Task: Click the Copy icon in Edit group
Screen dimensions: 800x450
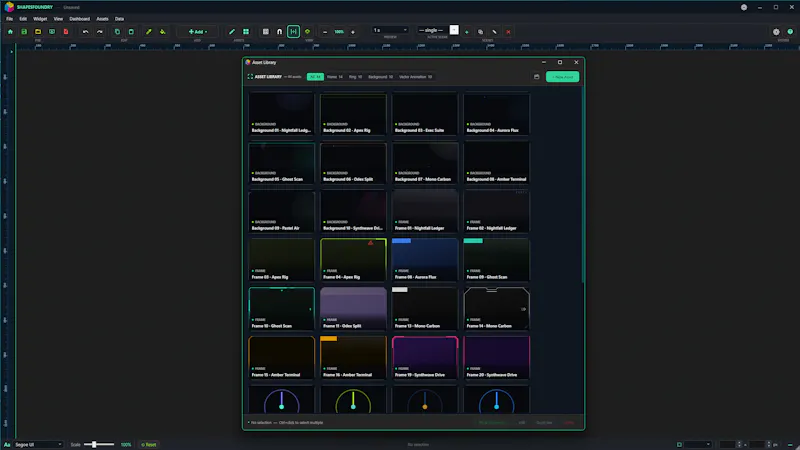Action: pos(117,32)
